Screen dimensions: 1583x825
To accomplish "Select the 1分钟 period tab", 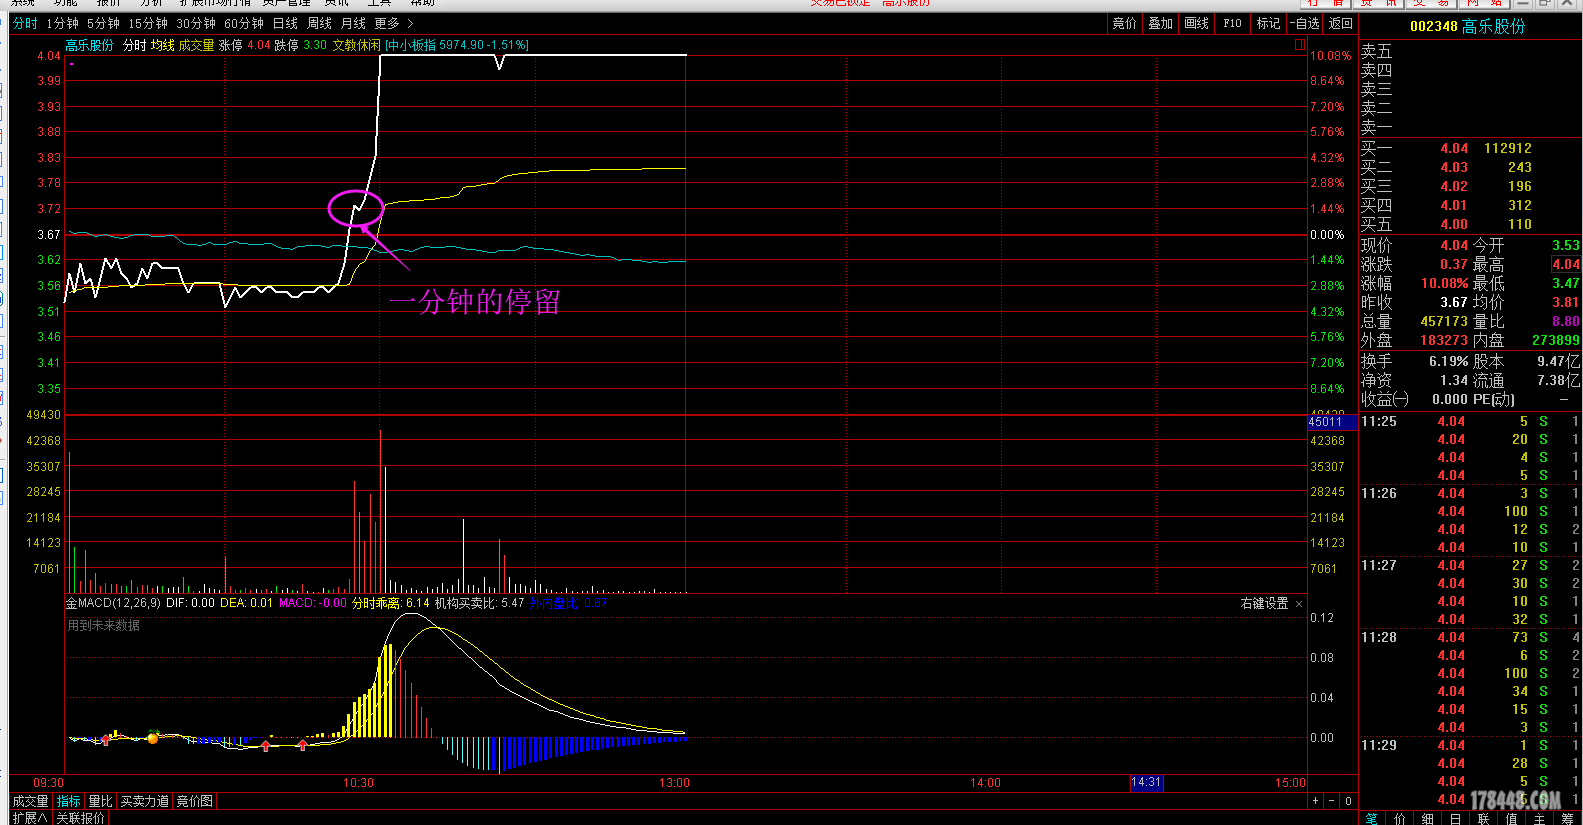I will tap(62, 23).
